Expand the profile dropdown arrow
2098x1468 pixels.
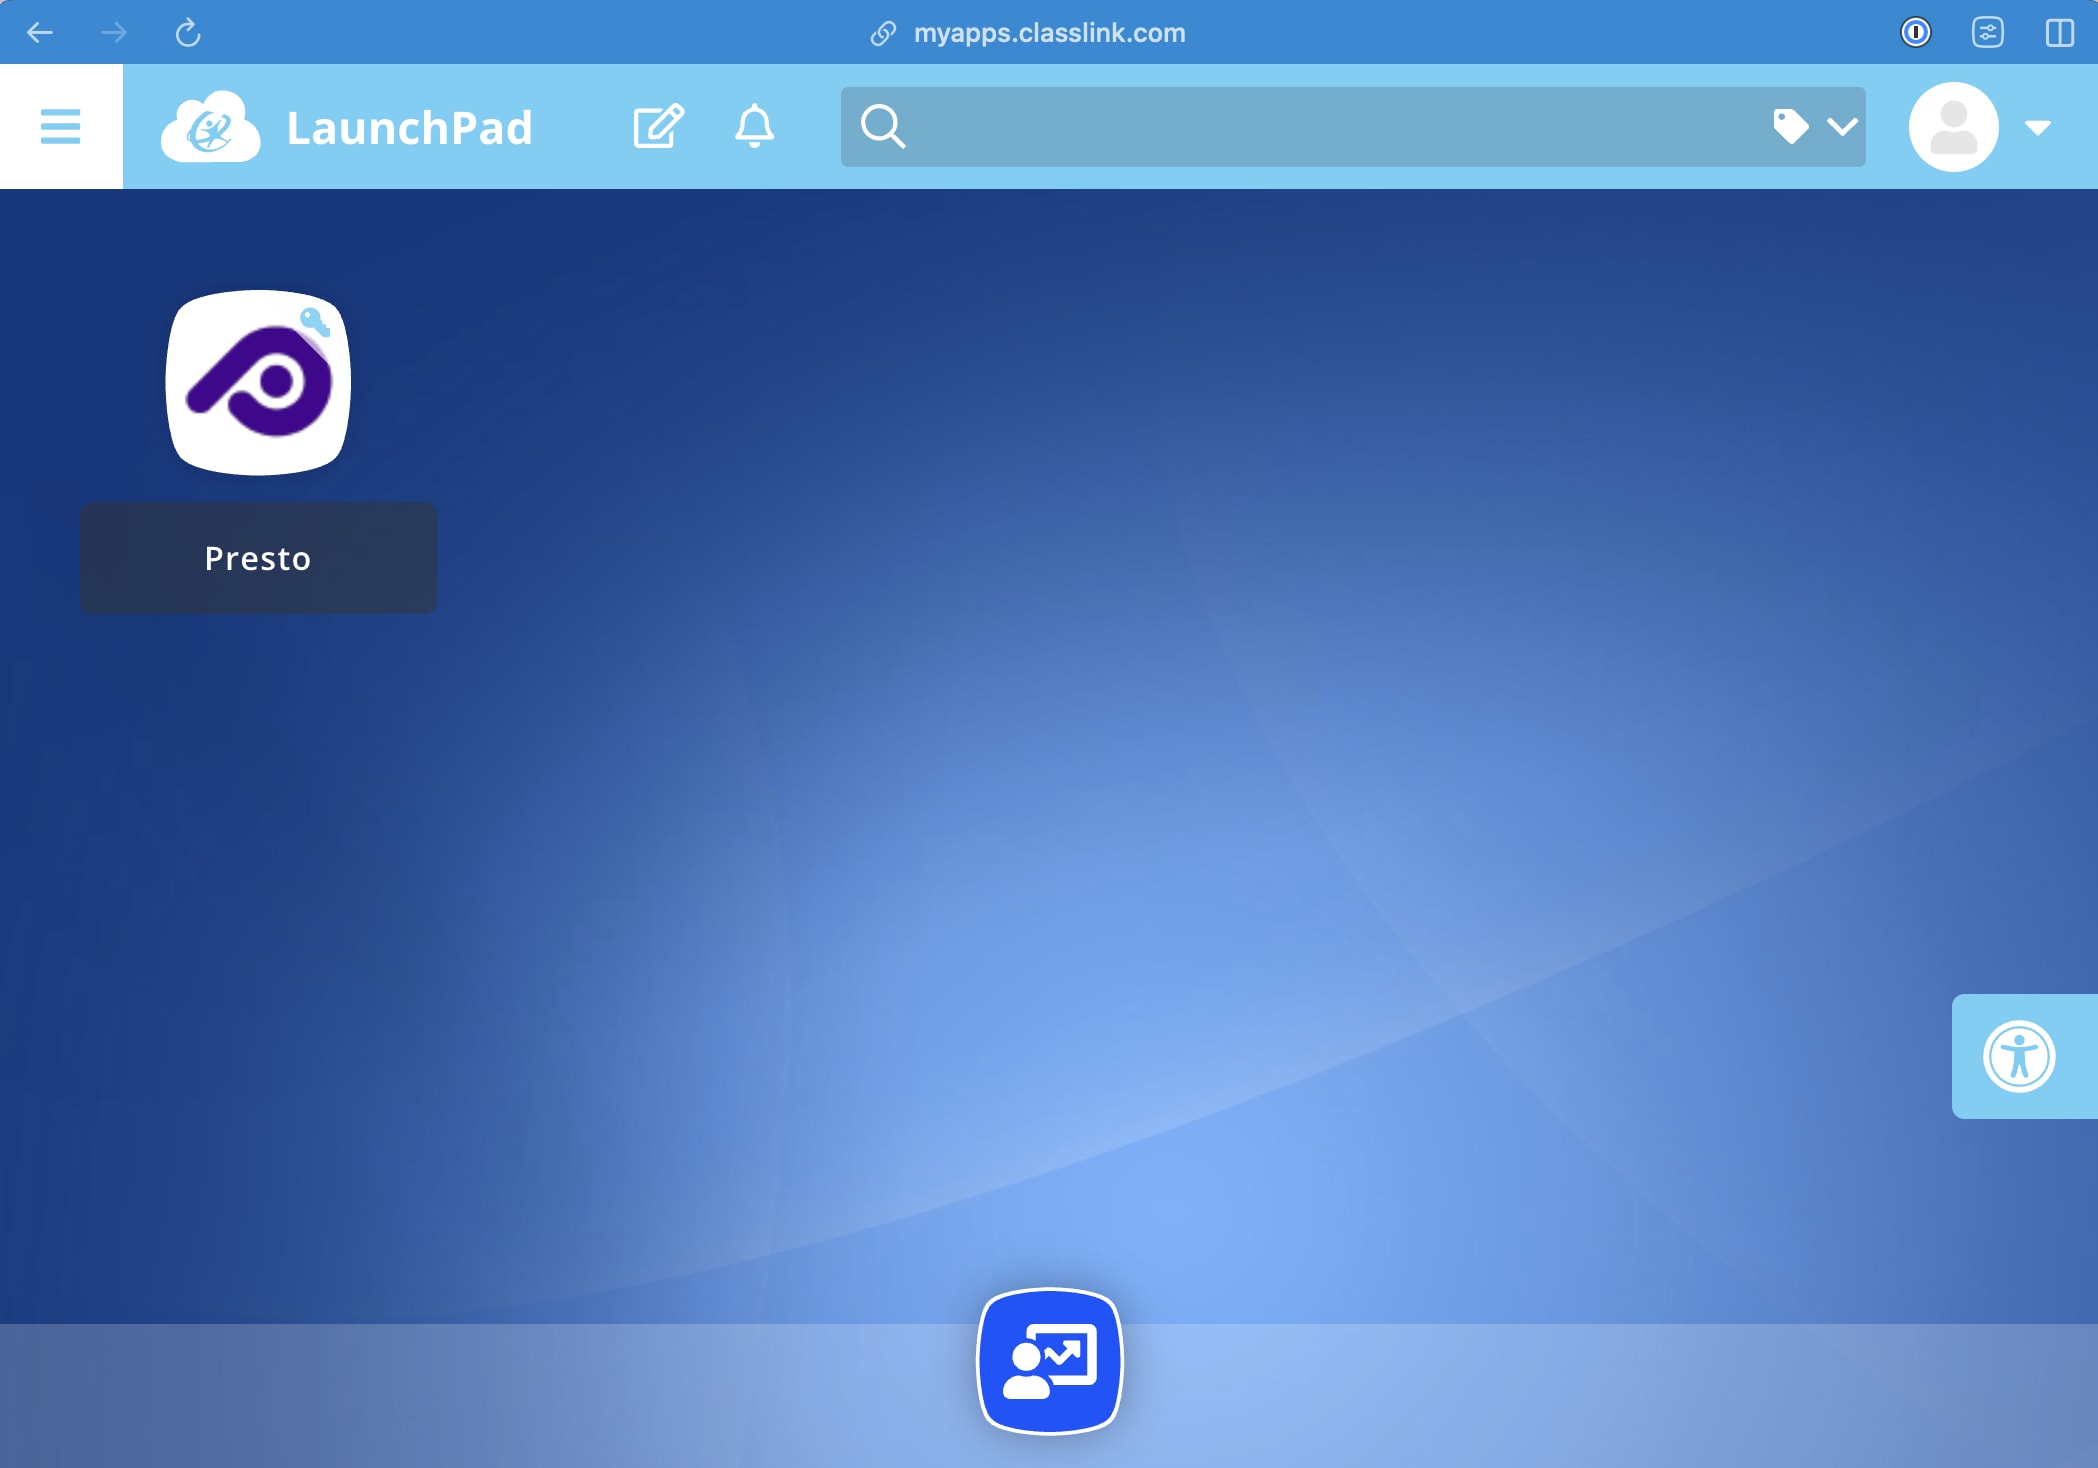(x=2037, y=127)
